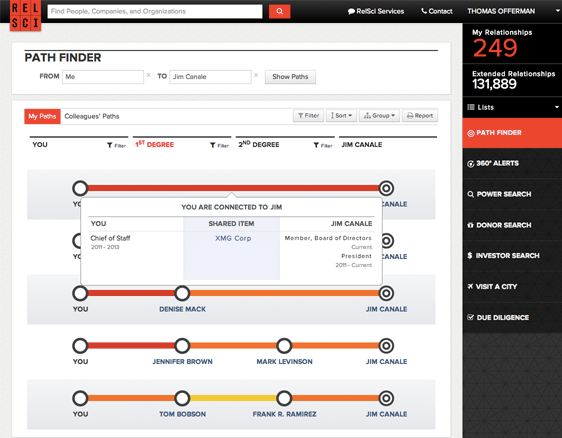Filter the 1st Degree column
Image resolution: width=562 pixels, height=438 pixels.
(219, 145)
